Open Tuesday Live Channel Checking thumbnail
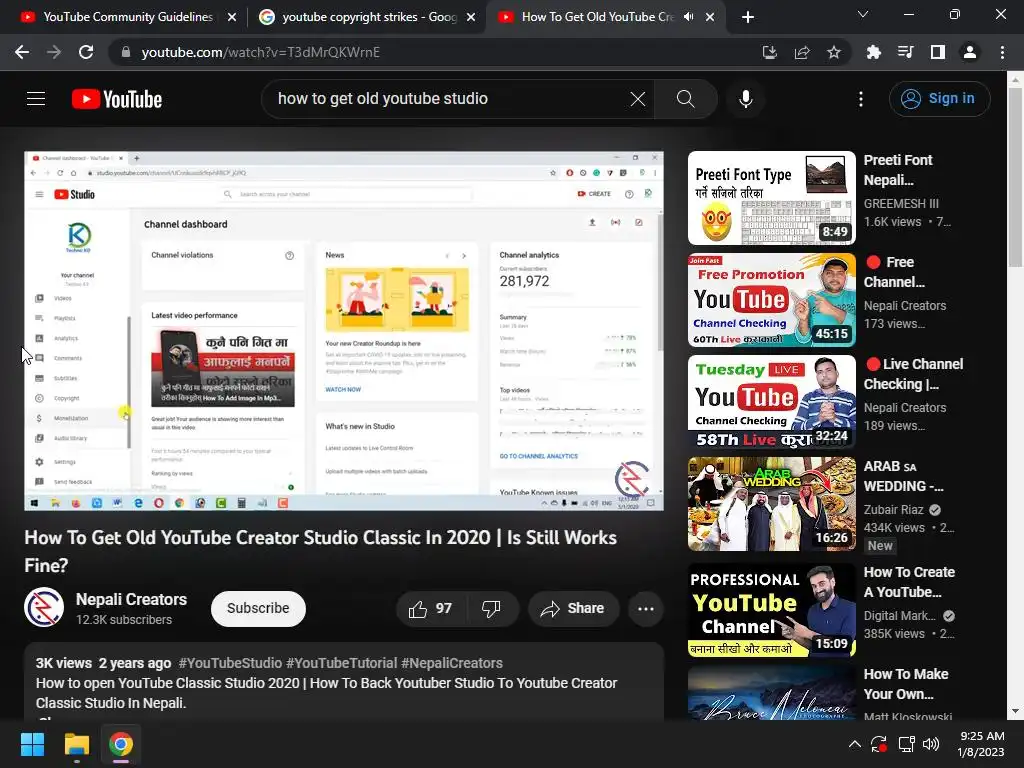Viewport: 1024px width, 768px height. tap(771, 402)
